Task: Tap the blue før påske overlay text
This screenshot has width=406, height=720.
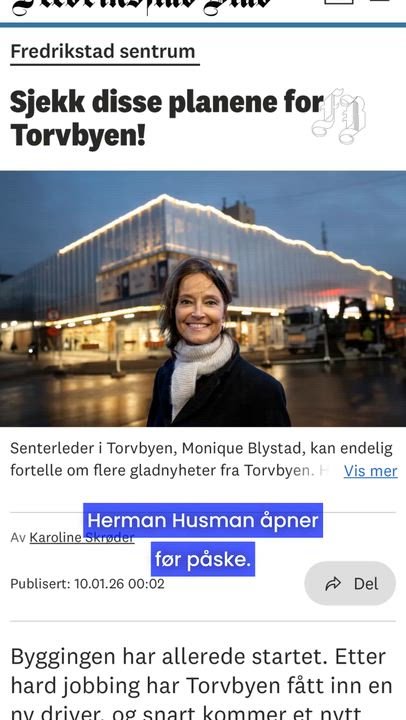Action: 203,559
